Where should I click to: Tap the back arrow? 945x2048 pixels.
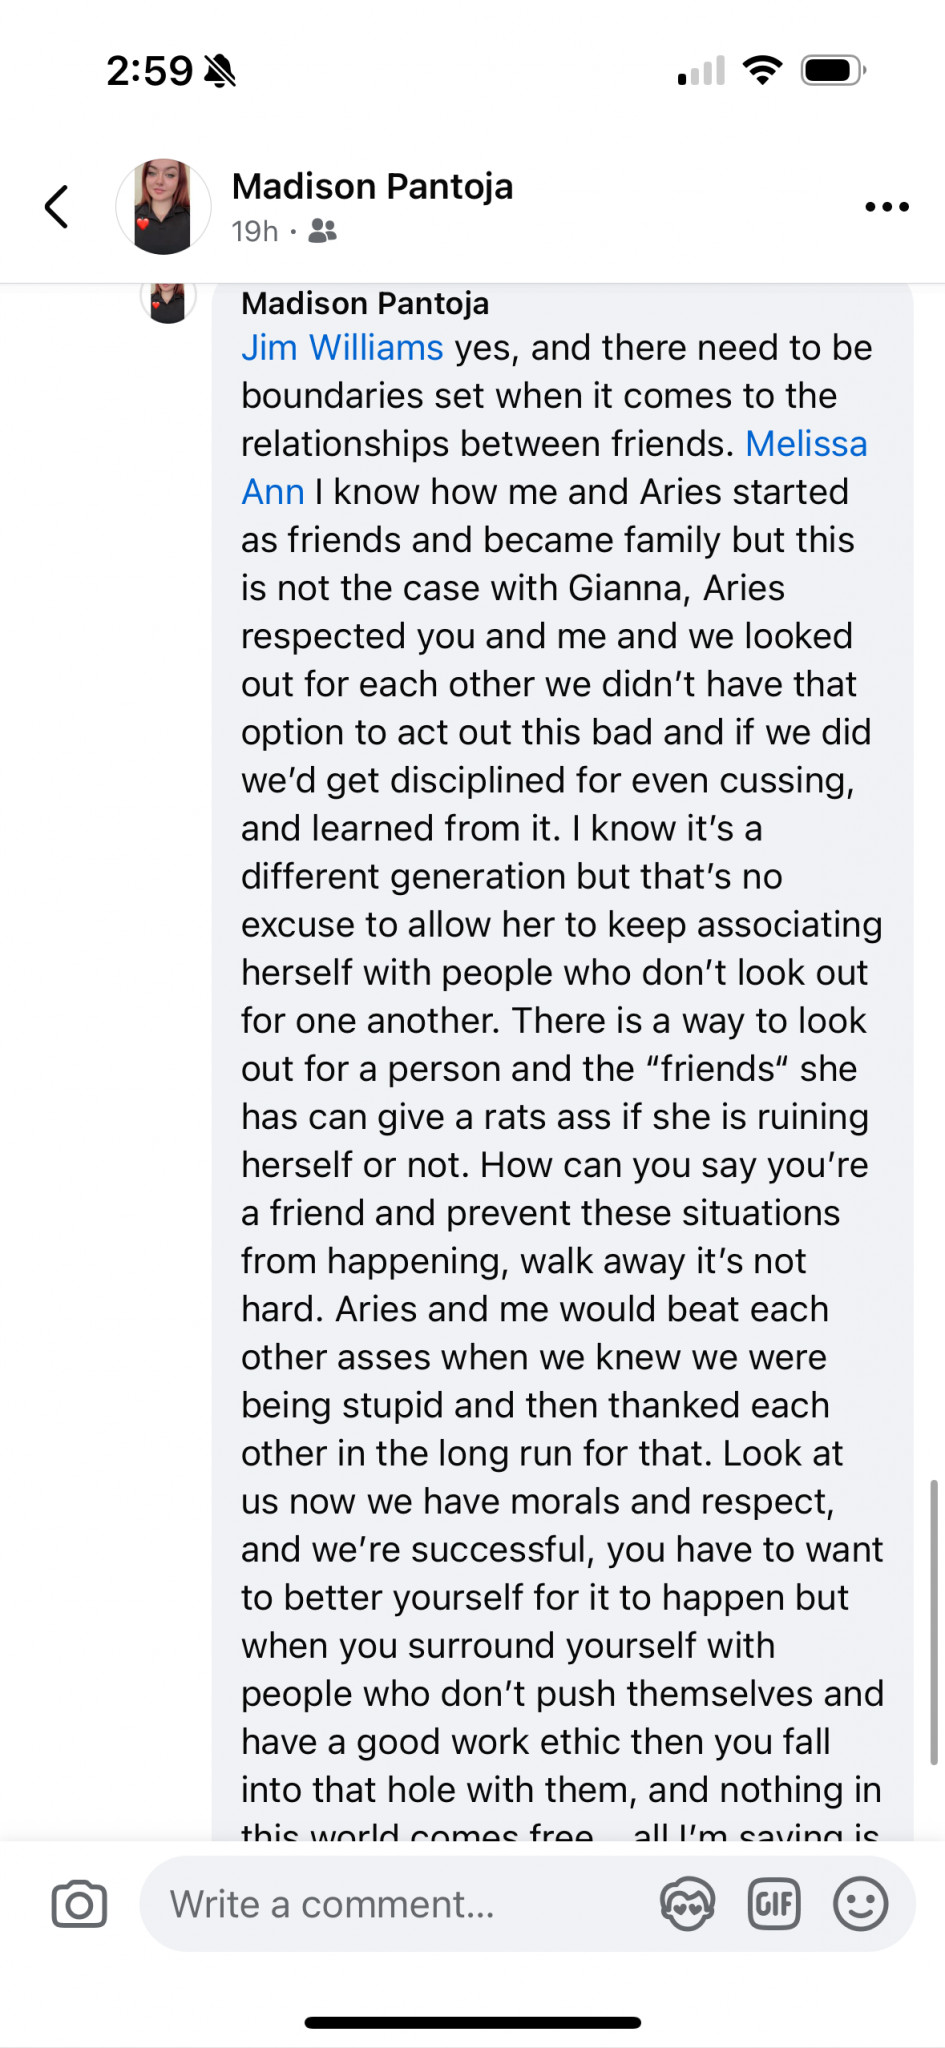click(x=57, y=207)
